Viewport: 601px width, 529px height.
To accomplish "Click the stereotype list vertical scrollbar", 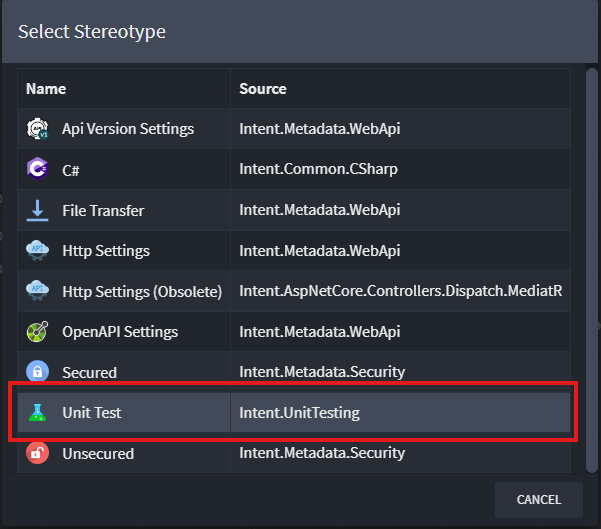I will coord(592,270).
